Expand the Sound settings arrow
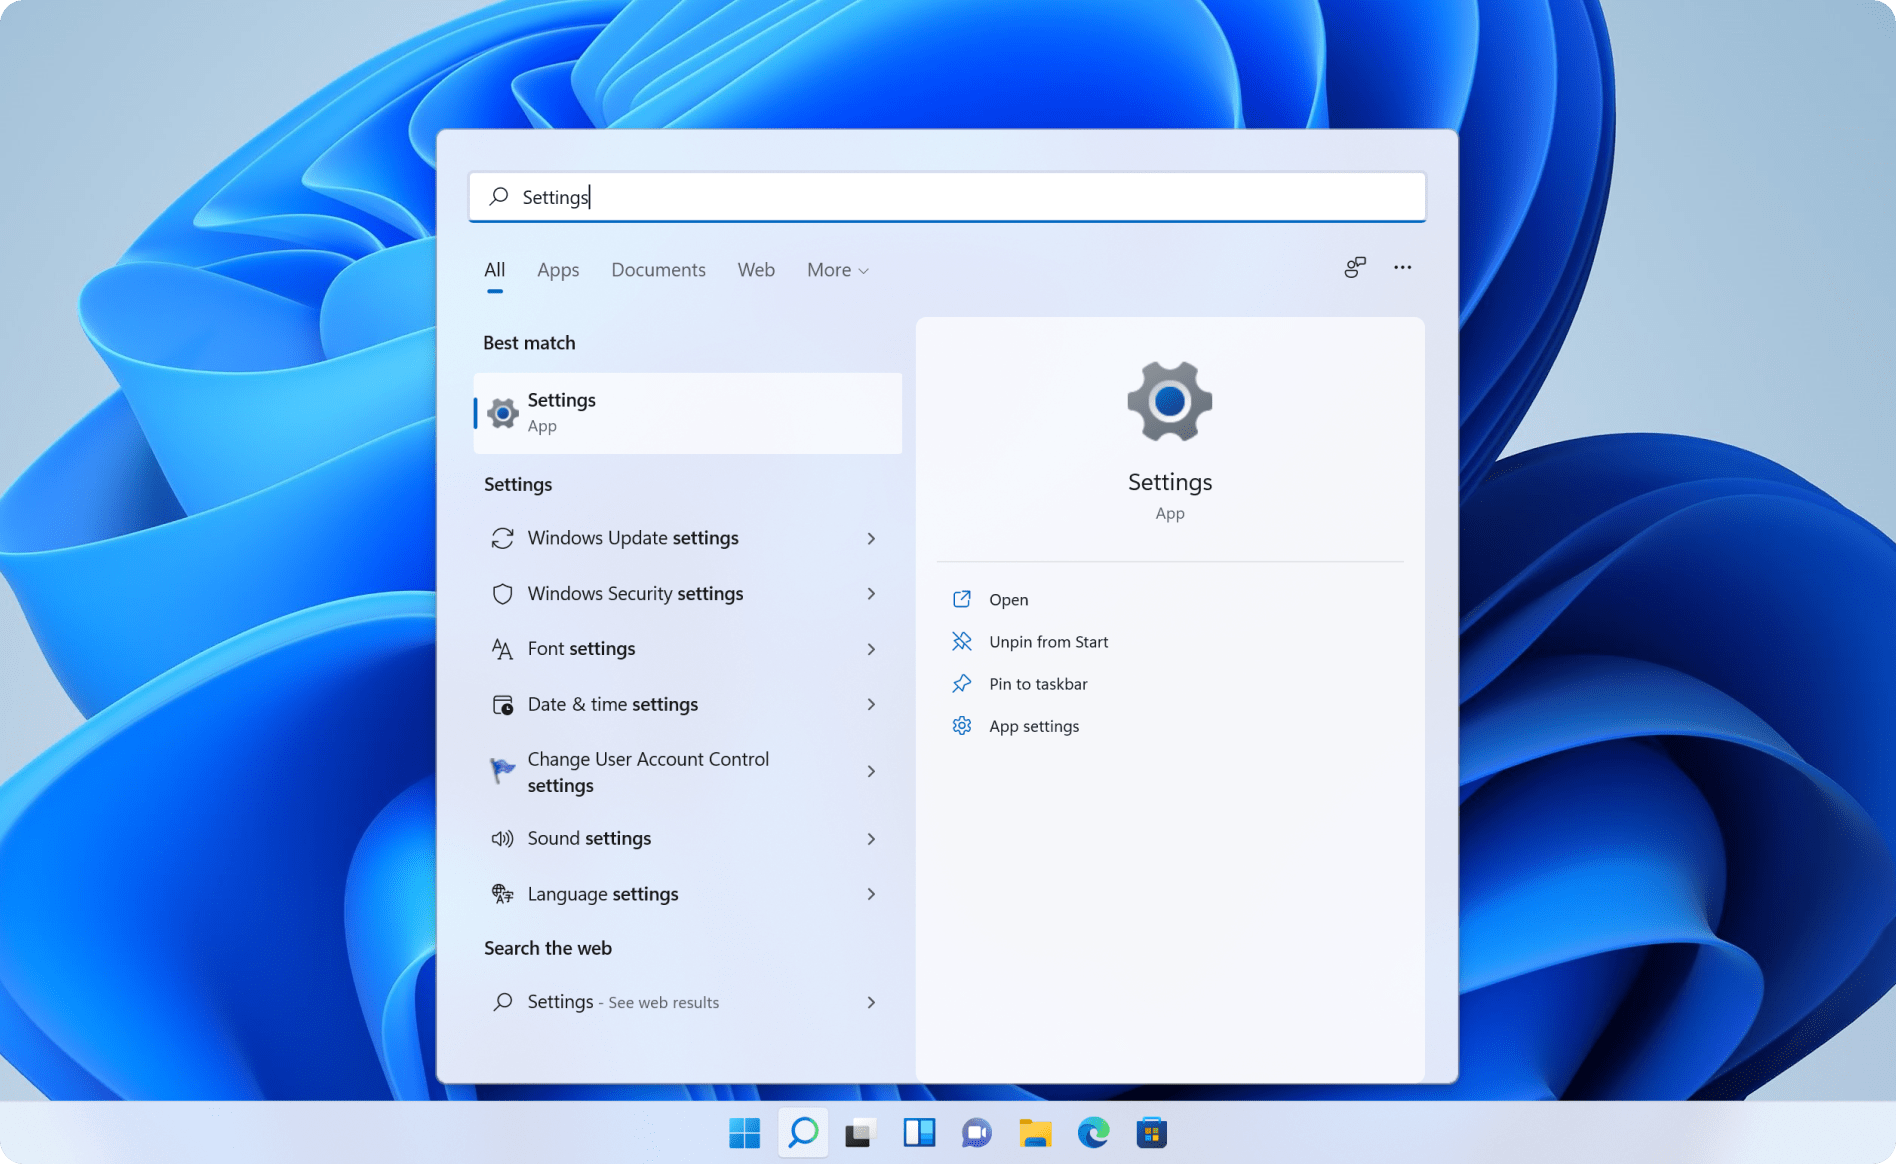 (x=871, y=839)
